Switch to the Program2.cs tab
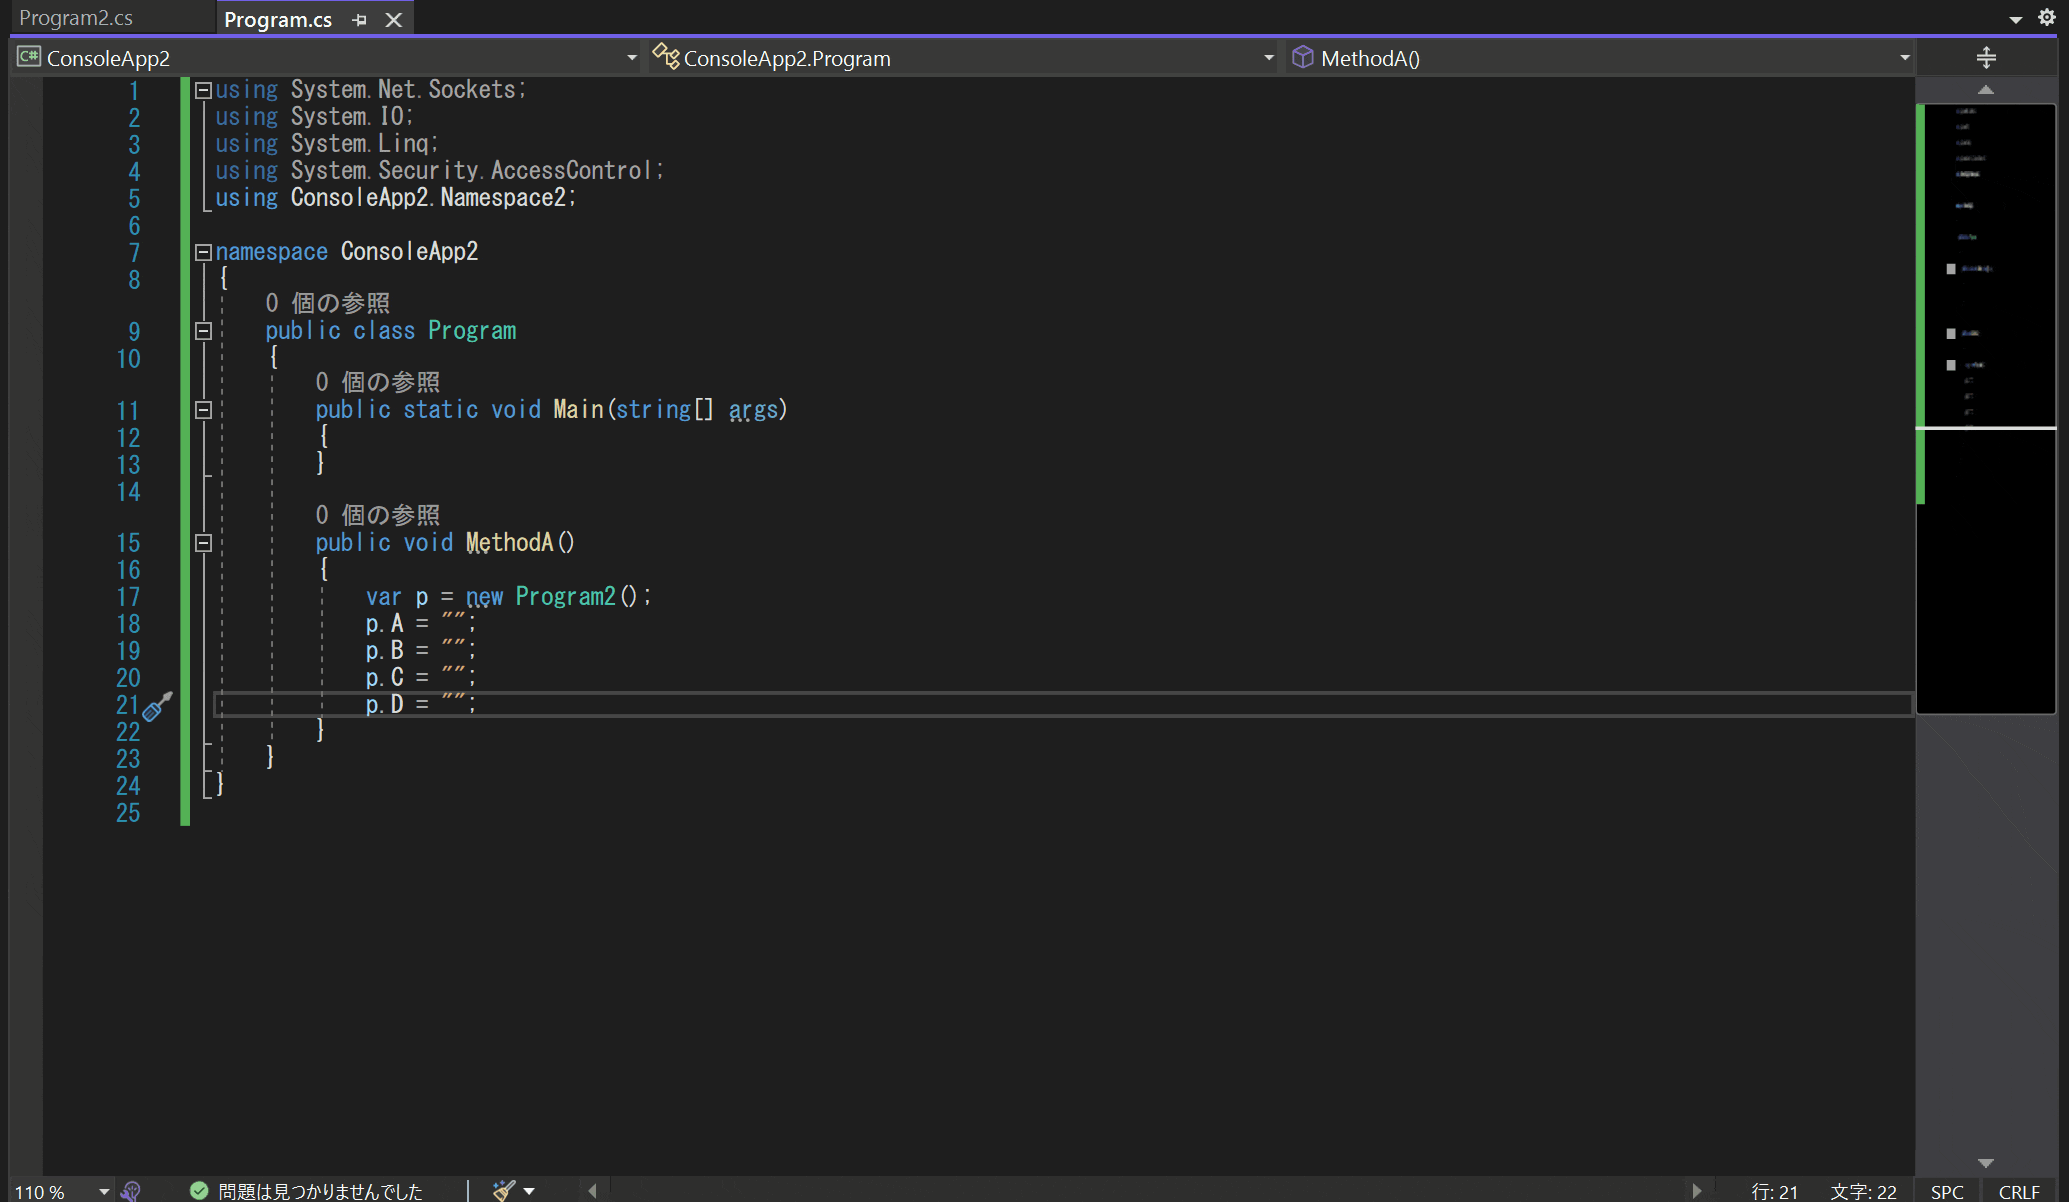Viewport: 2069px width, 1202px height. pyautogui.click(x=76, y=18)
